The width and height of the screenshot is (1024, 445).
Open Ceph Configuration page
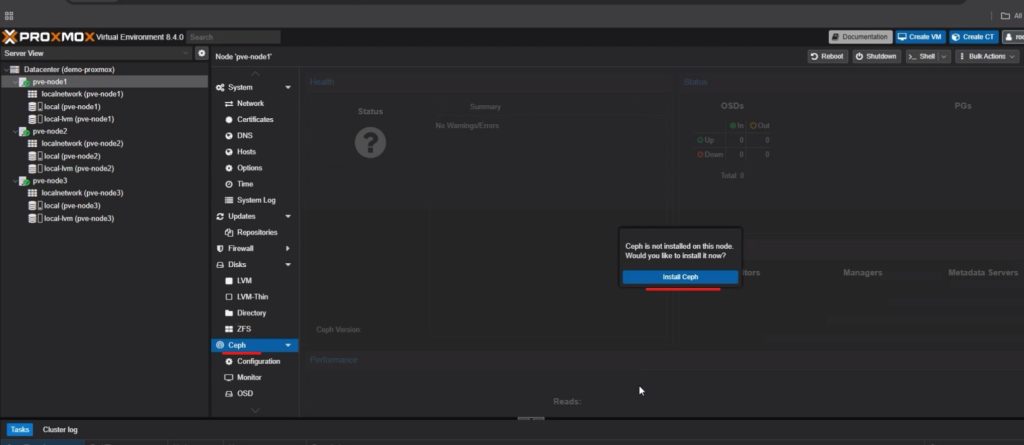click(x=259, y=361)
